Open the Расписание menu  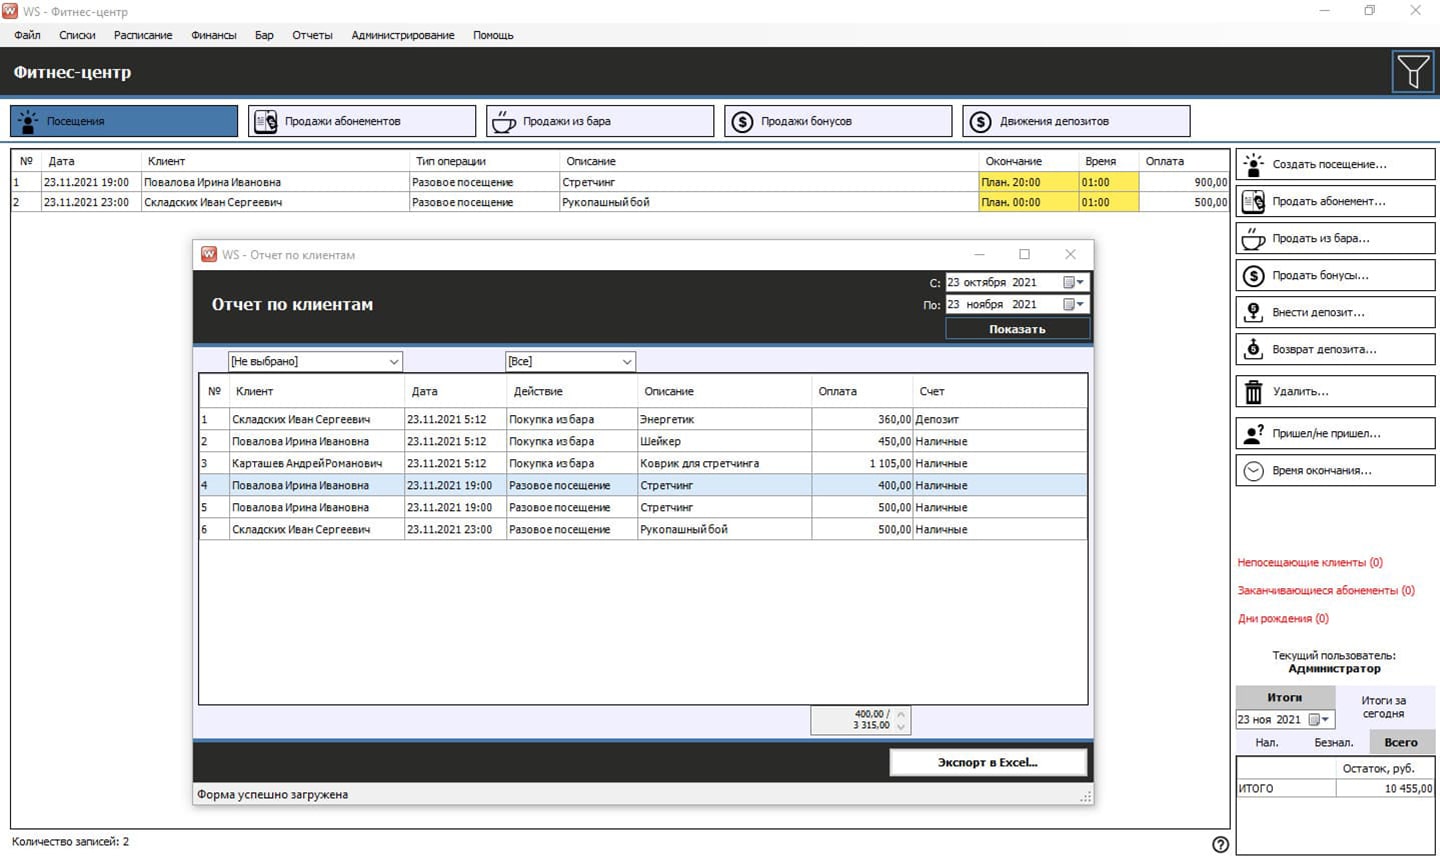[x=143, y=35]
